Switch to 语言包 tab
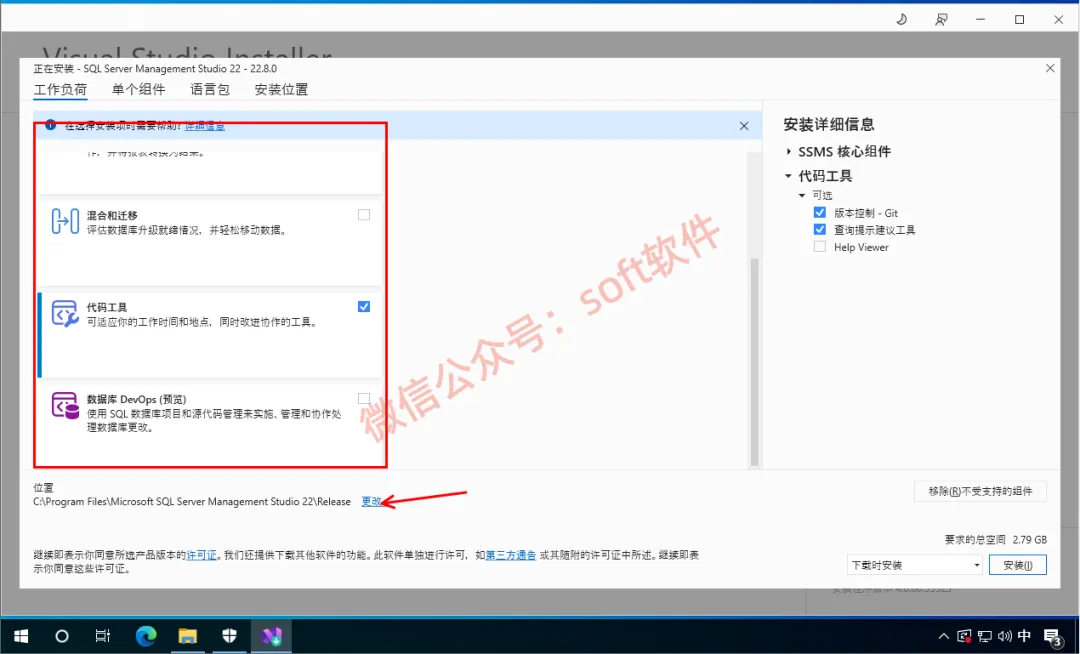Screen dimensions: 1080x654 coord(210,89)
